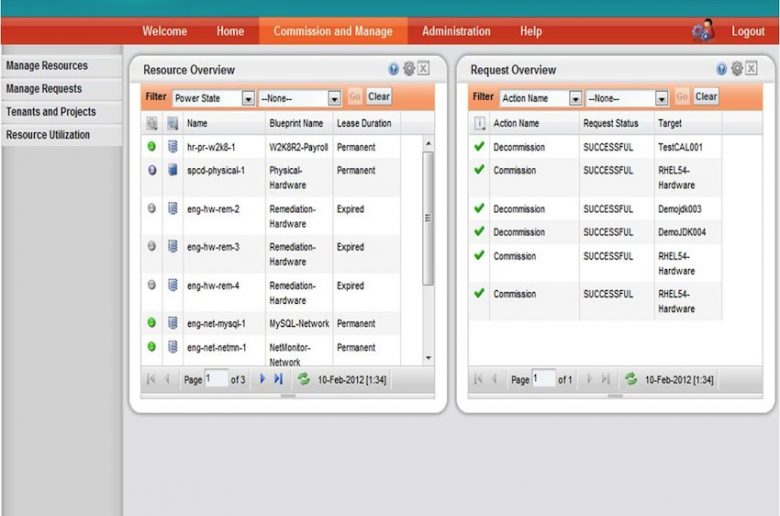Close the Resource Overview panel
The height and width of the screenshot is (516, 780).
423,68
